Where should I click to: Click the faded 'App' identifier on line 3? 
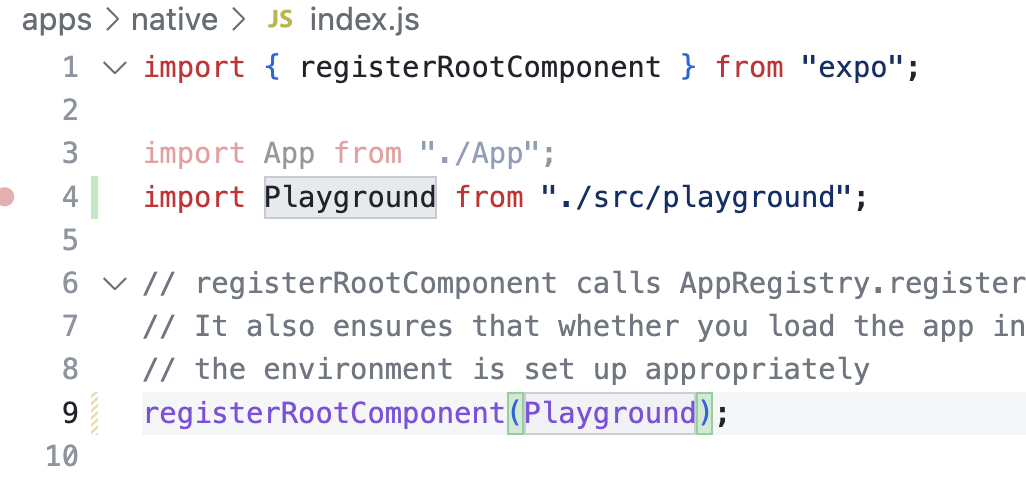pyautogui.click(x=289, y=154)
